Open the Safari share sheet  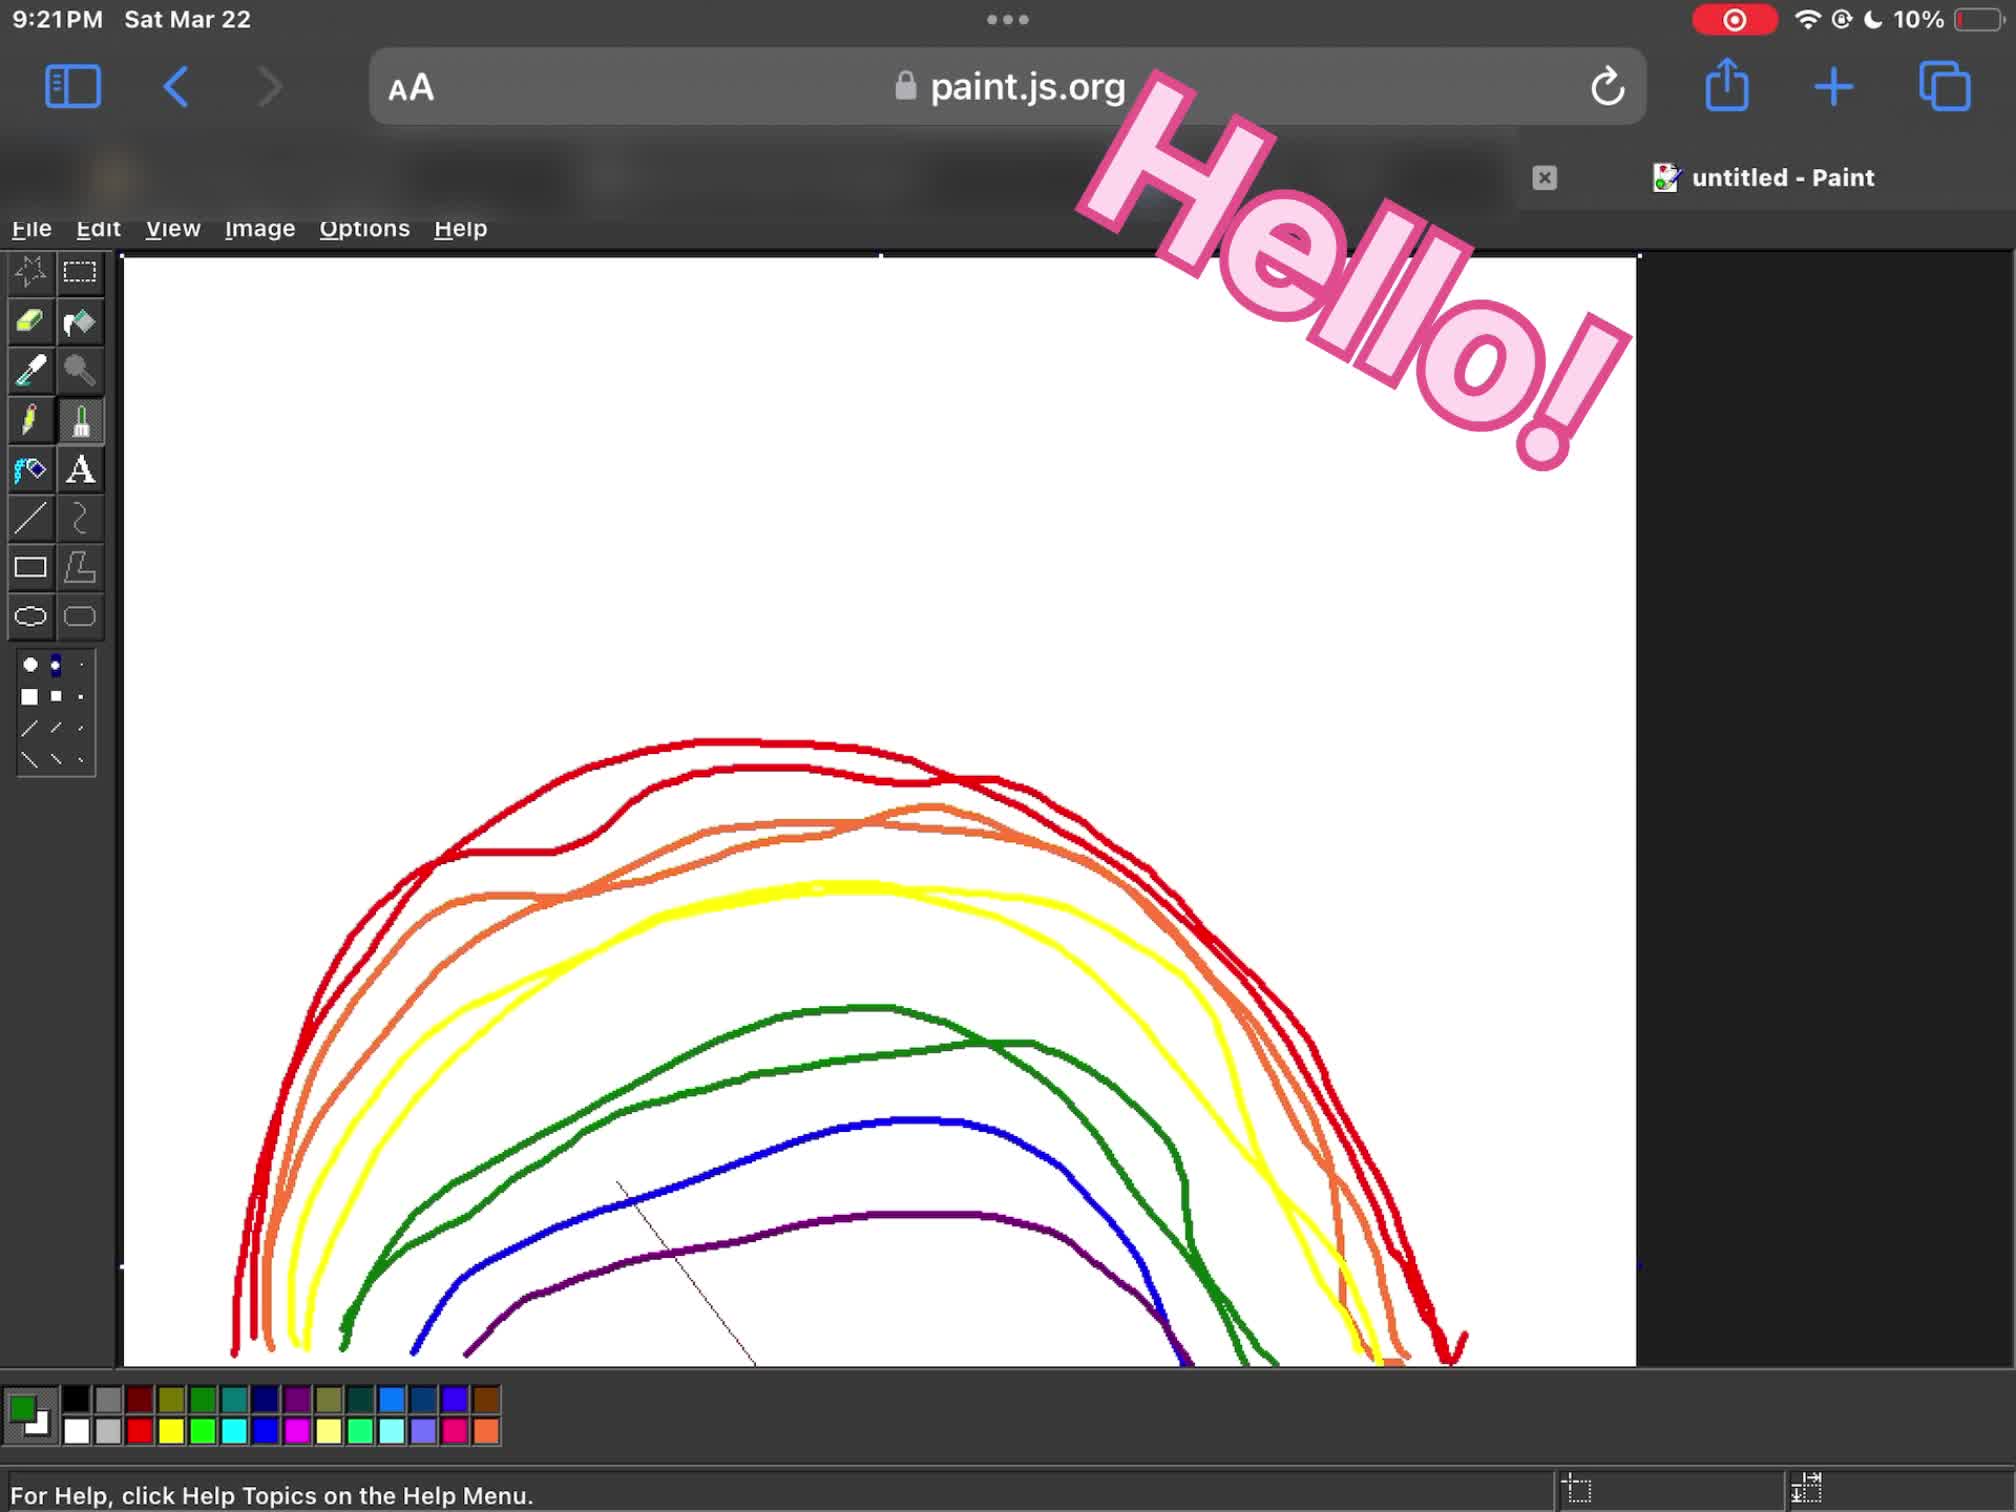(x=1727, y=85)
